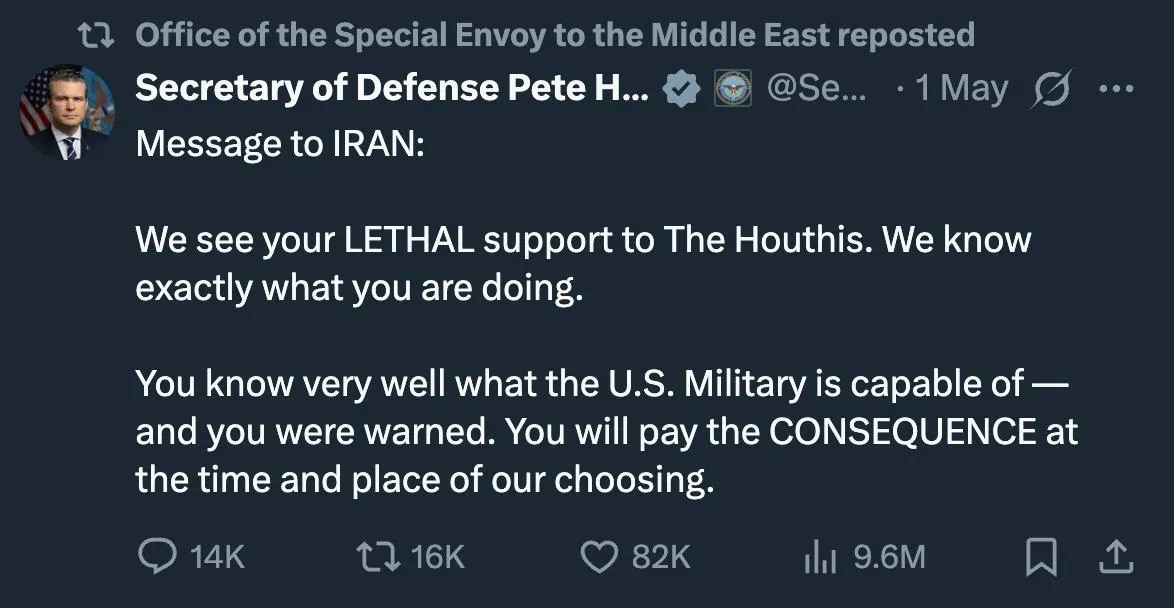Click the Department of Defense affiliation badge
Viewport: 1174px width, 608px height.
pos(733,89)
